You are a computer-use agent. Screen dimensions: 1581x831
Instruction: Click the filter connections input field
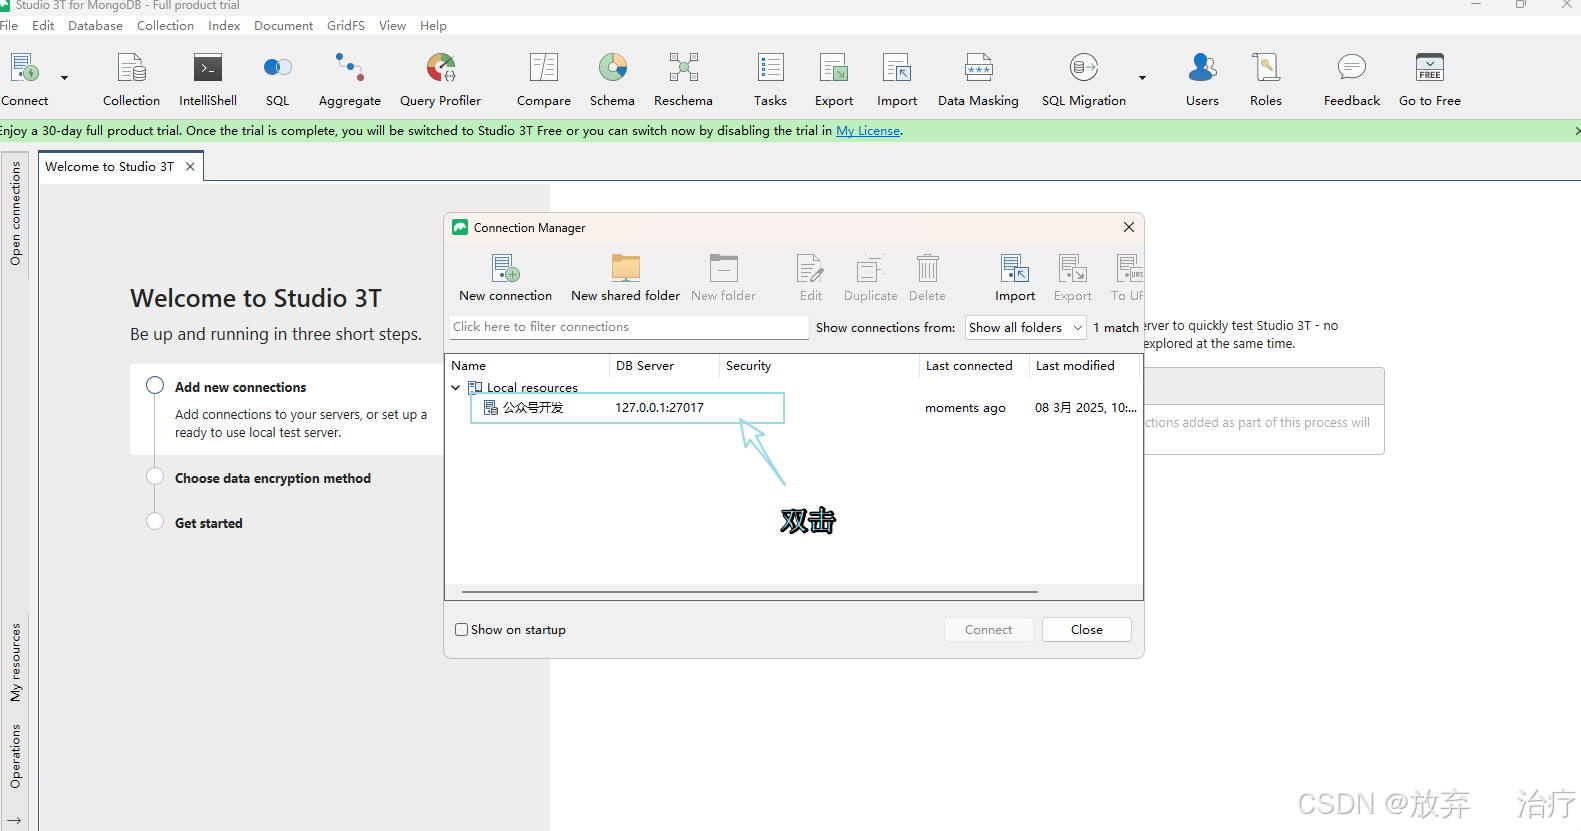(x=629, y=327)
